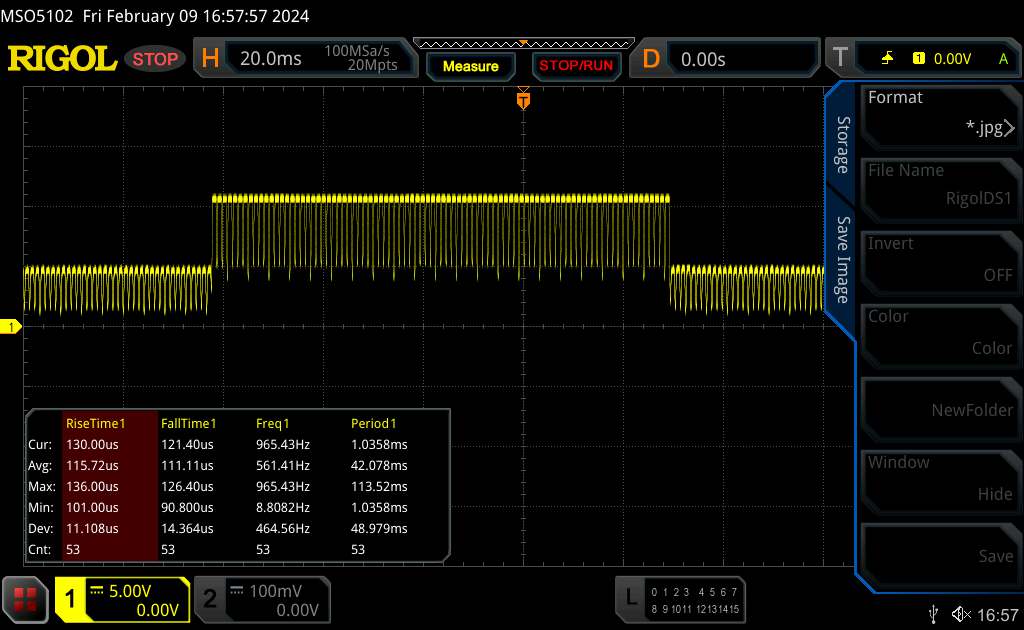Click the orange trigger position marker
The height and width of the screenshot is (630, 1024).
pyautogui.click(x=522, y=100)
